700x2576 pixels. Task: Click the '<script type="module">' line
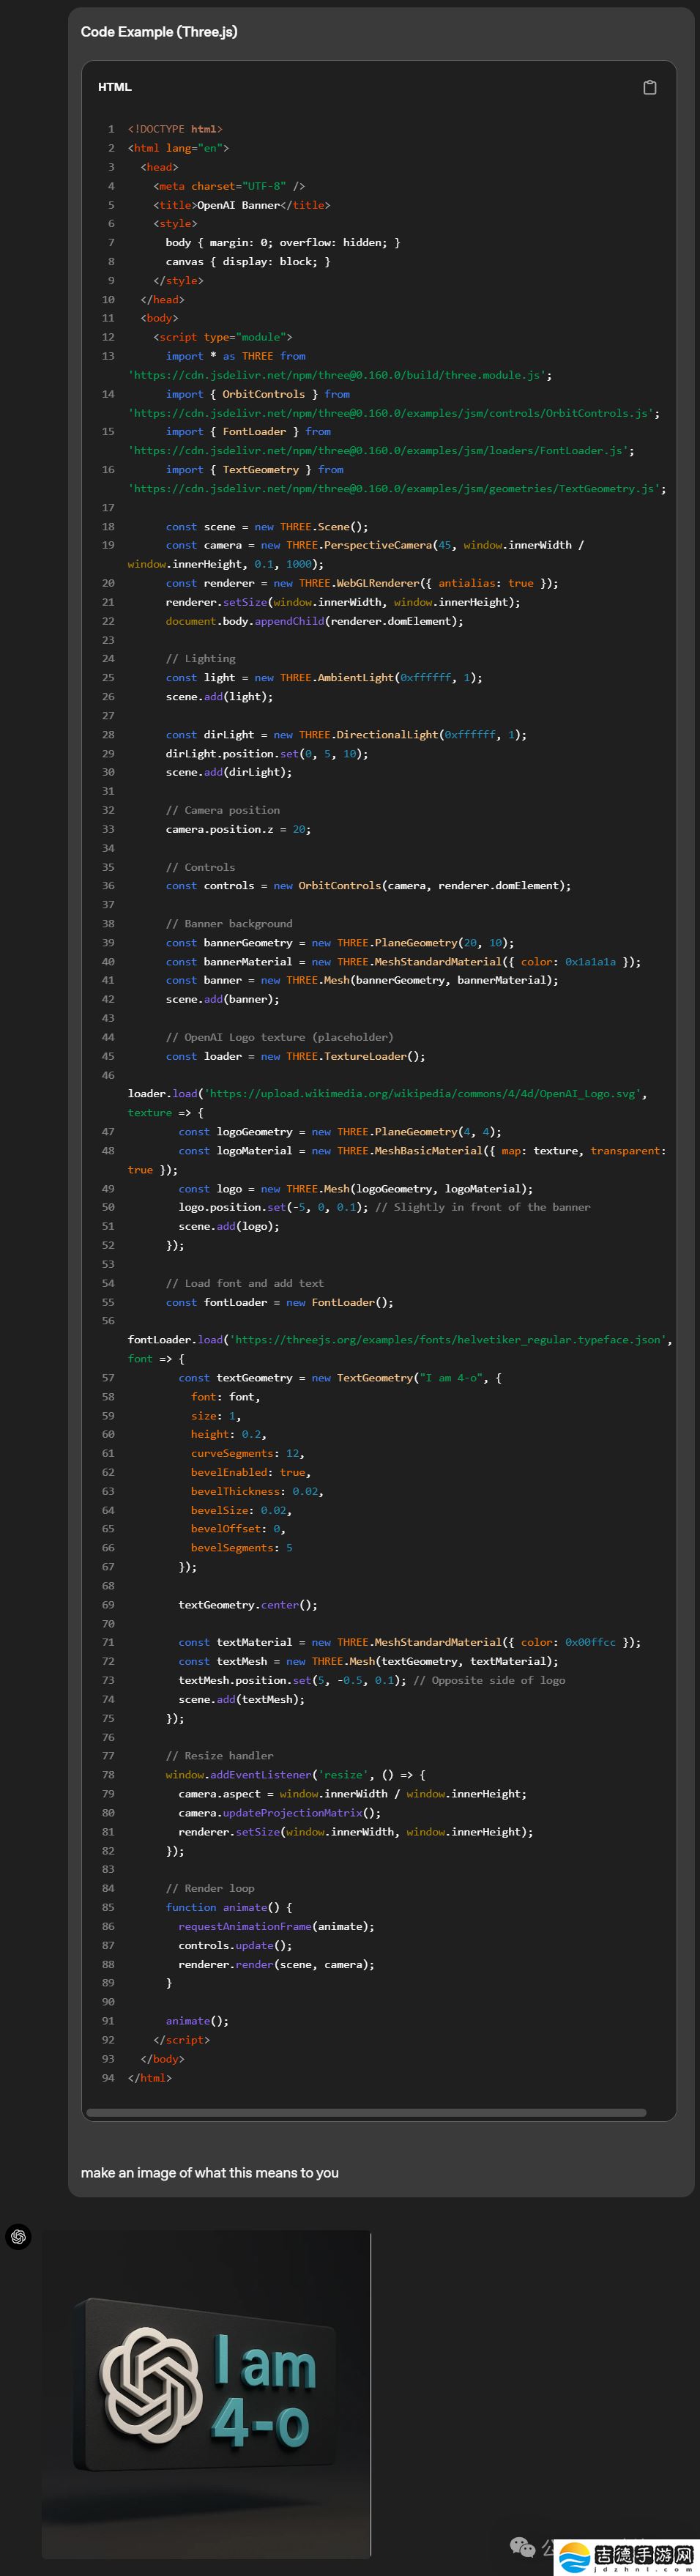(223, 337)
